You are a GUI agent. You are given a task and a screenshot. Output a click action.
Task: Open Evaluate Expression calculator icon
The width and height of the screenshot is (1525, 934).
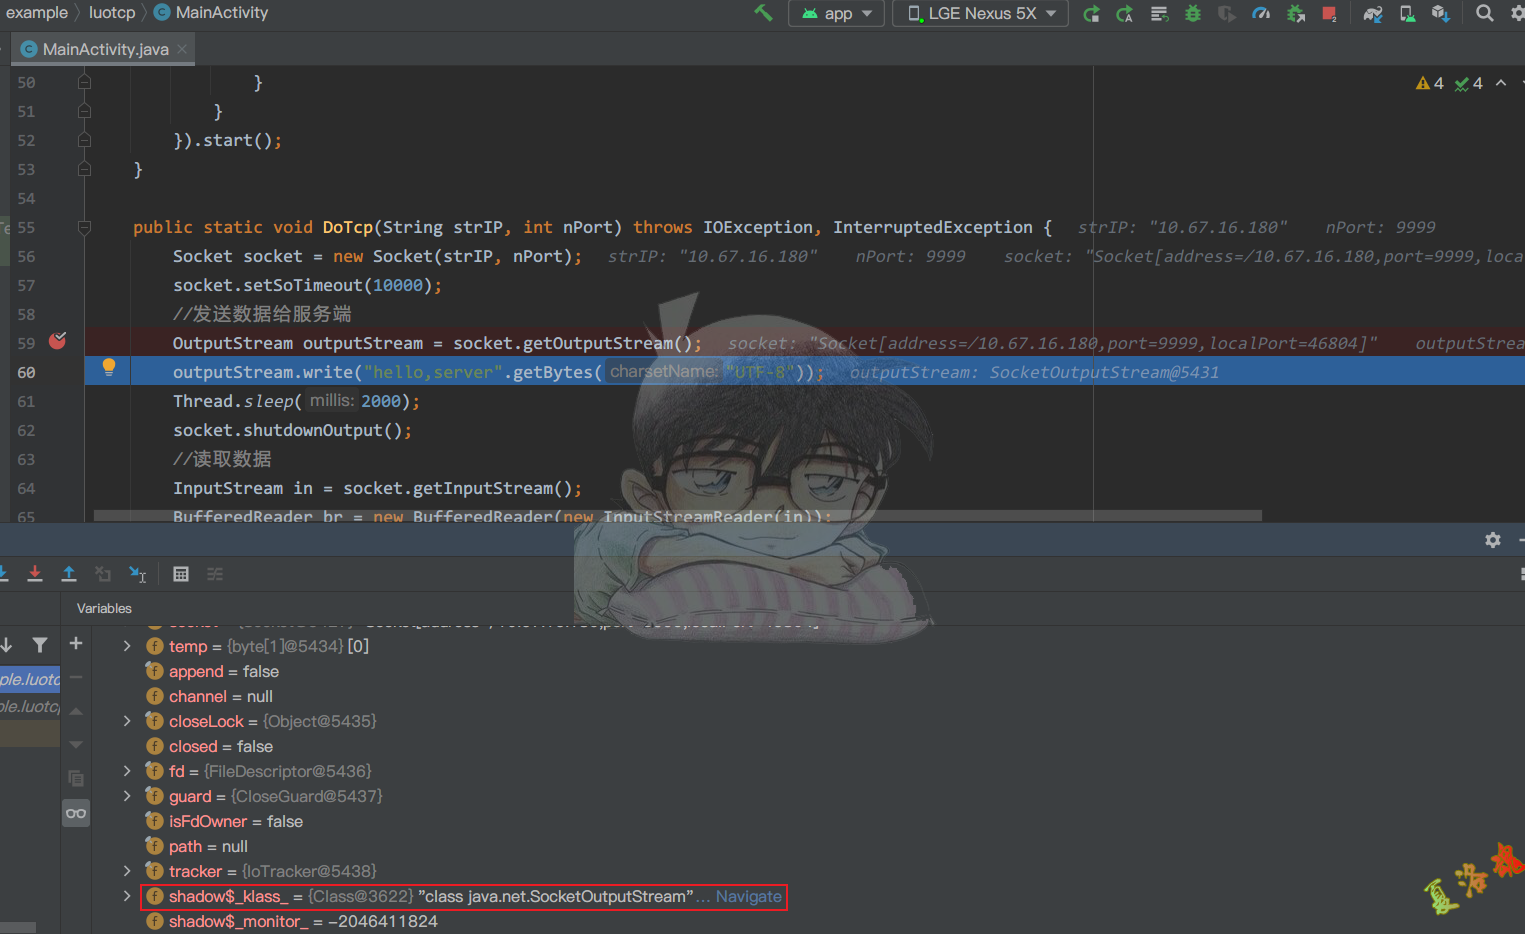pyautogui.click(x=180, y=573)
